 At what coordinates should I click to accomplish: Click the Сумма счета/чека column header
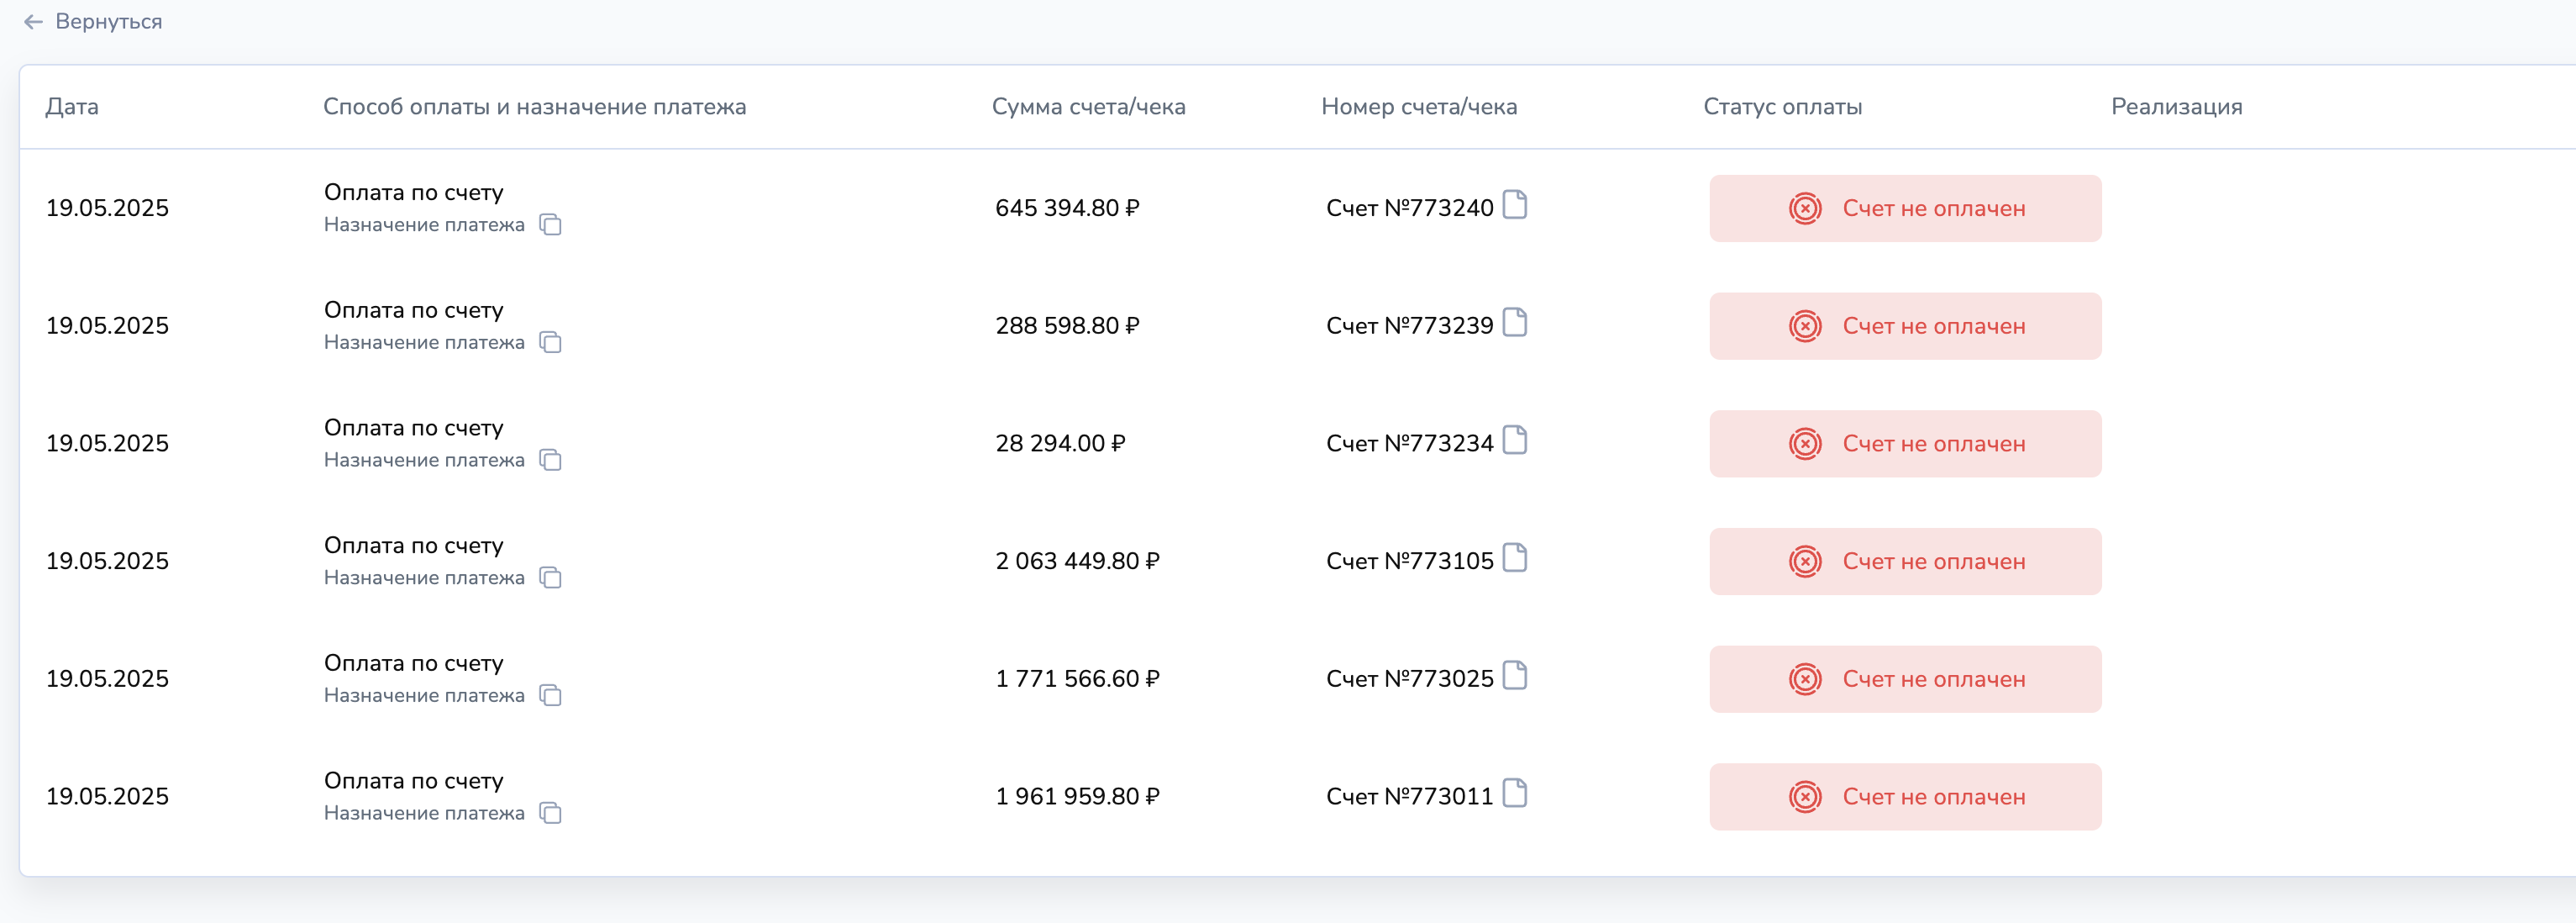coord(1088,107)
